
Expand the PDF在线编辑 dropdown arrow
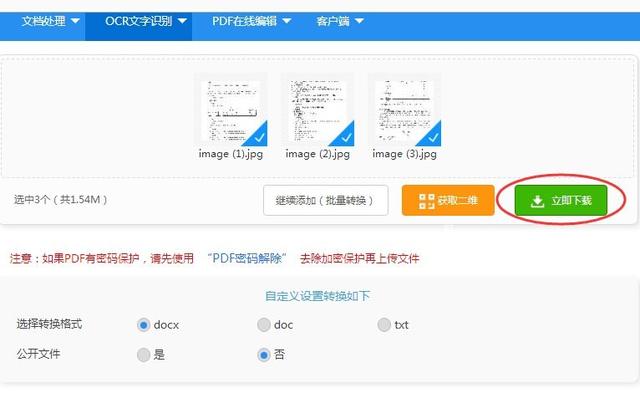point(287,20)
